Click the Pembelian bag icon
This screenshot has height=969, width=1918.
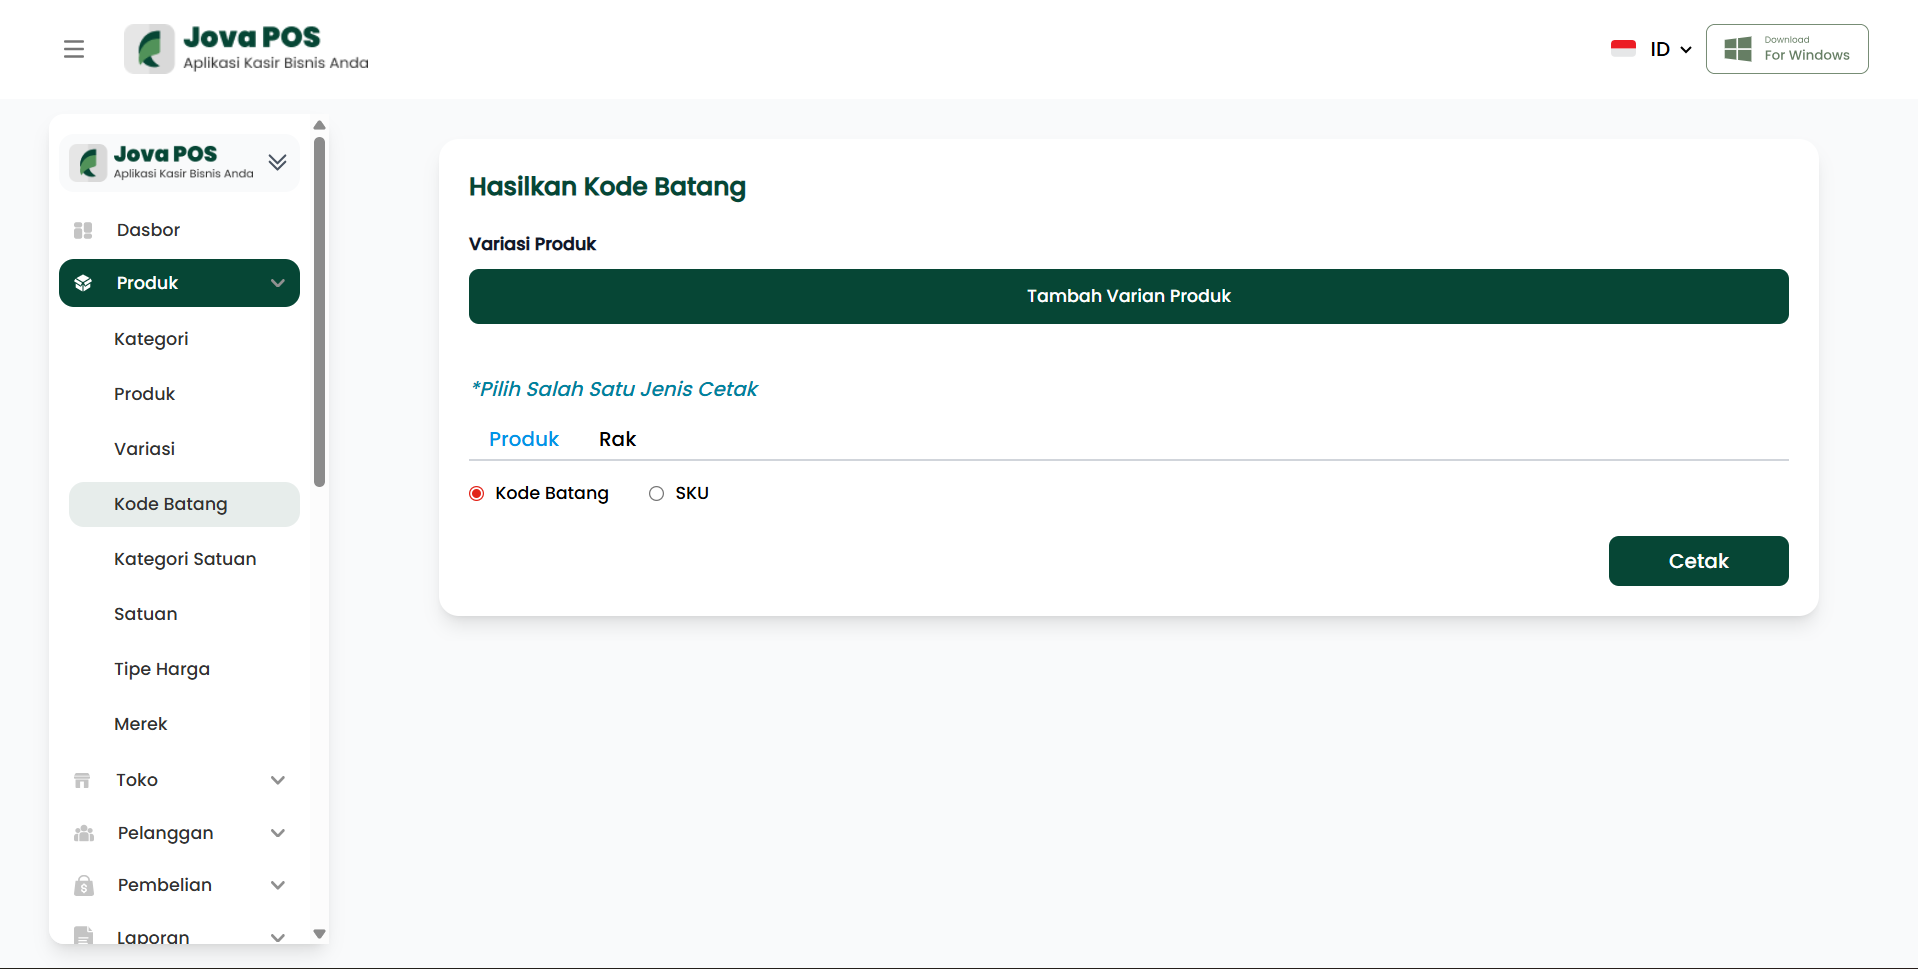coord(84,886)
